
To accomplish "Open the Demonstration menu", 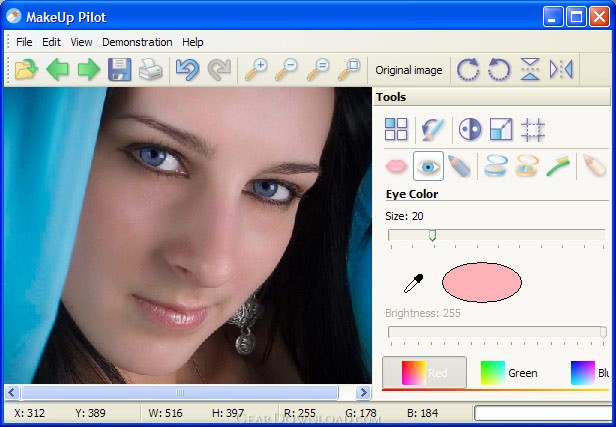I will click(x=137, y=42).
